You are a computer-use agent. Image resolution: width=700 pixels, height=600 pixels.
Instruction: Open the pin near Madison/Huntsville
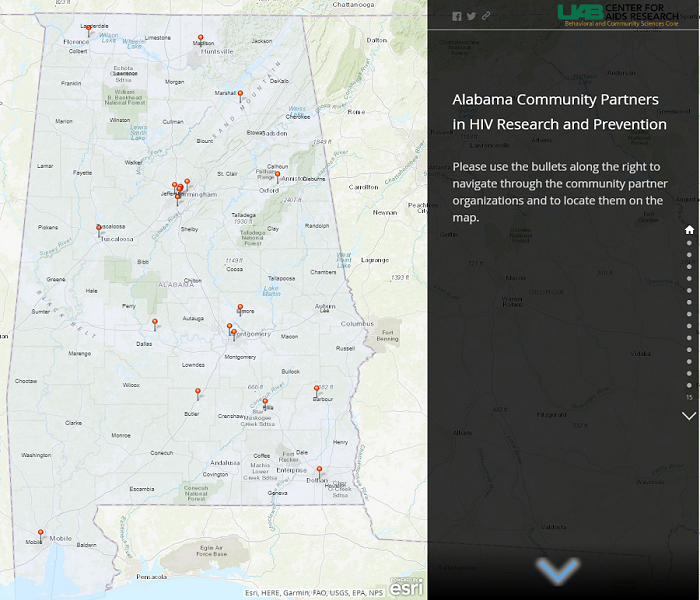200,41
